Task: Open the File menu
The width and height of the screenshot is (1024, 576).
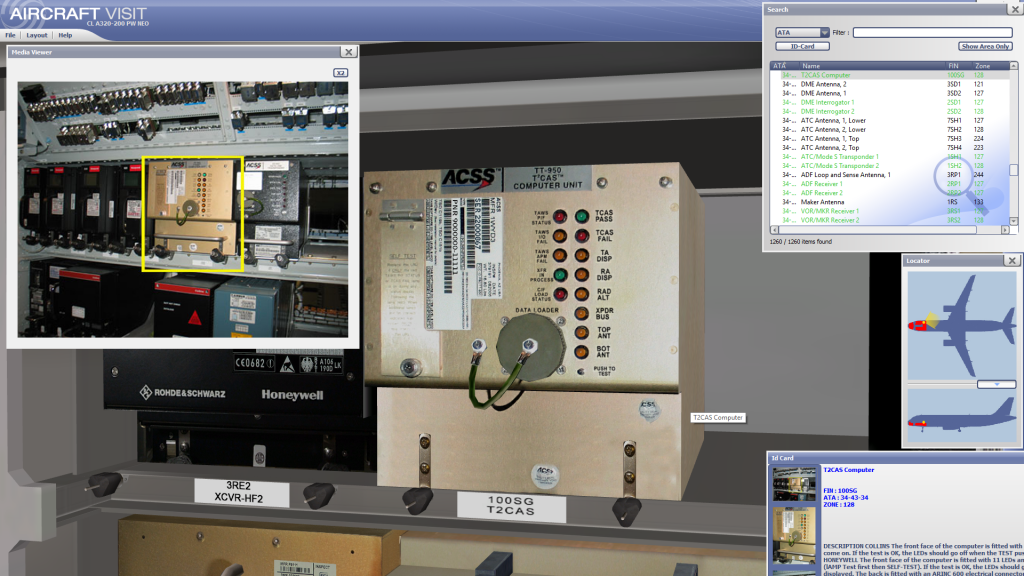Action: pos(10,35)
